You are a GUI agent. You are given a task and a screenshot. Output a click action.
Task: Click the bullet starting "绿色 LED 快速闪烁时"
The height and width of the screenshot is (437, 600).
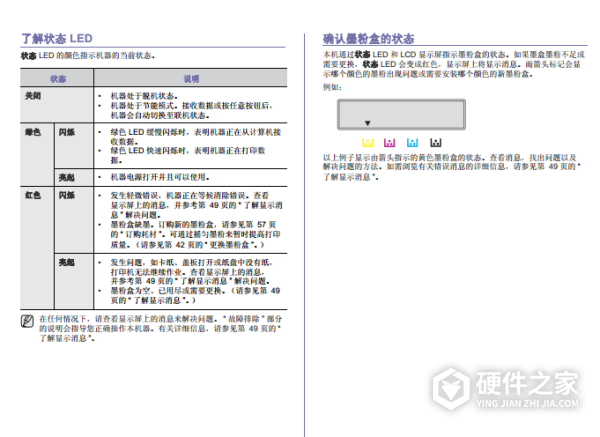tap(188, 155)
